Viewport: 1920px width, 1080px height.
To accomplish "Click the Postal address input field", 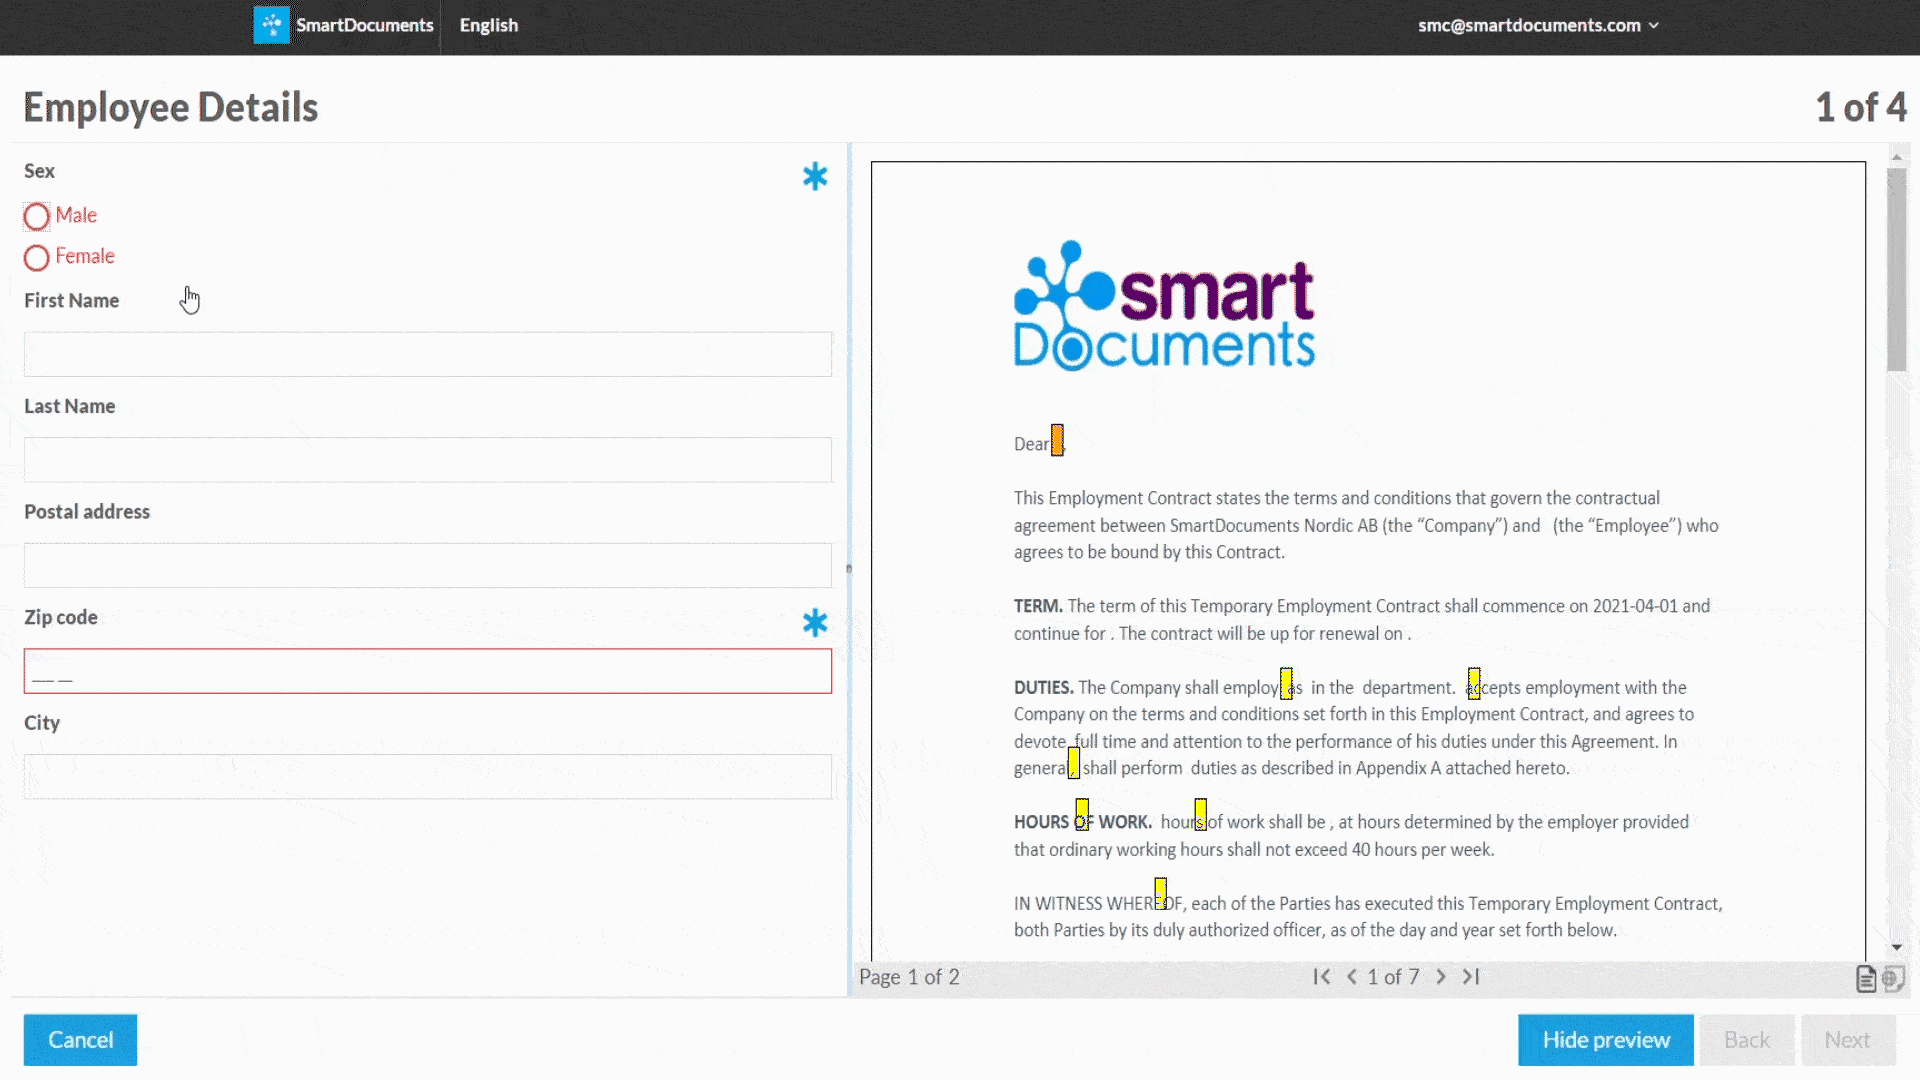I will pos(428,565).
